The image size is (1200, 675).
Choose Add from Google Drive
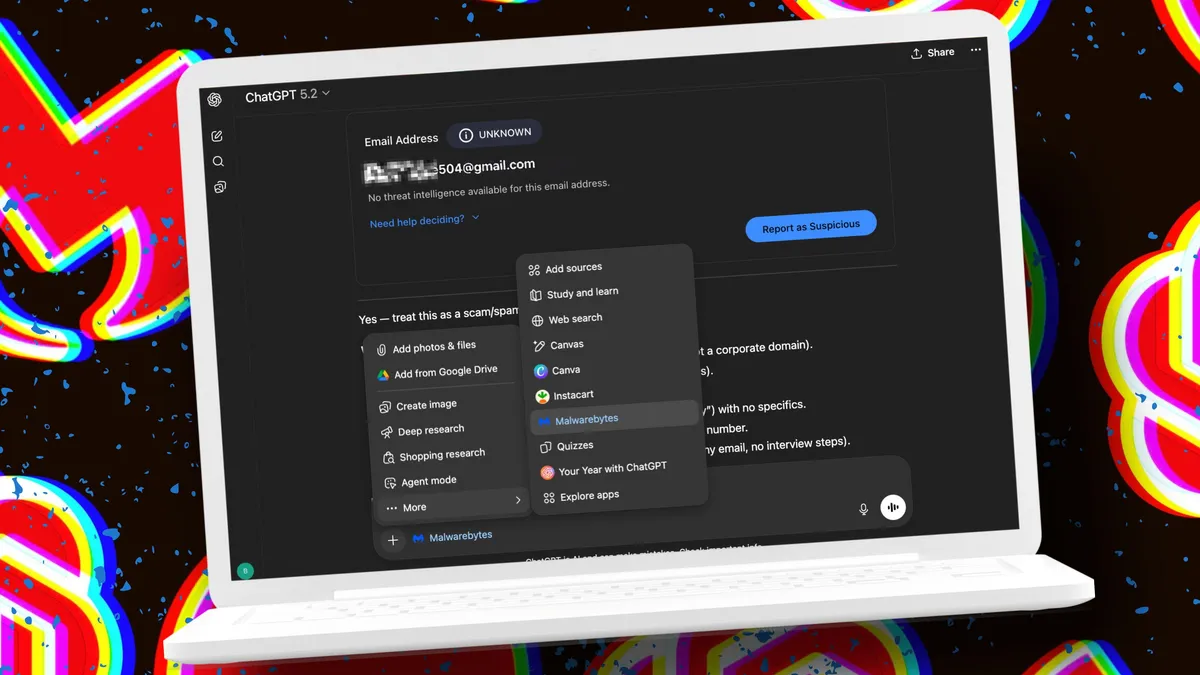(444, 373)
